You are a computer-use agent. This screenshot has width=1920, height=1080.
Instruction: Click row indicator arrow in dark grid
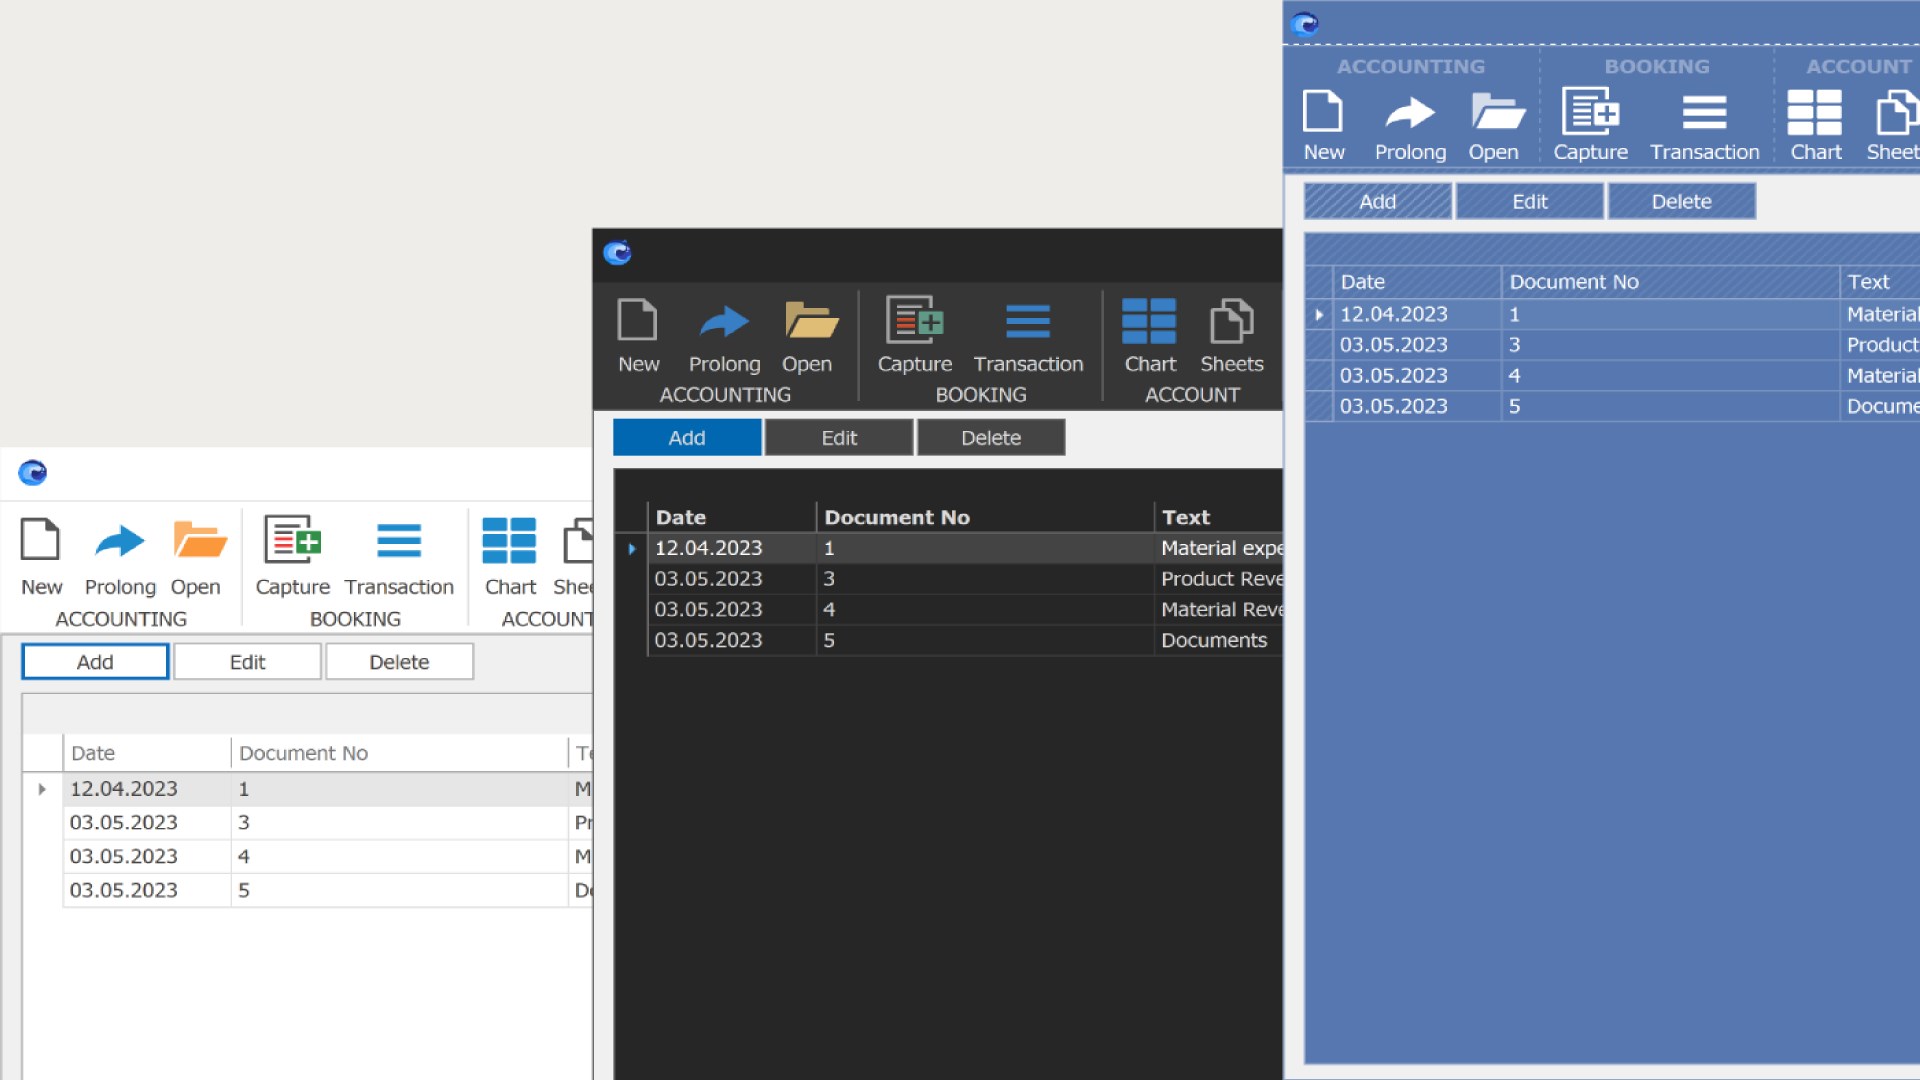(632, 549)
